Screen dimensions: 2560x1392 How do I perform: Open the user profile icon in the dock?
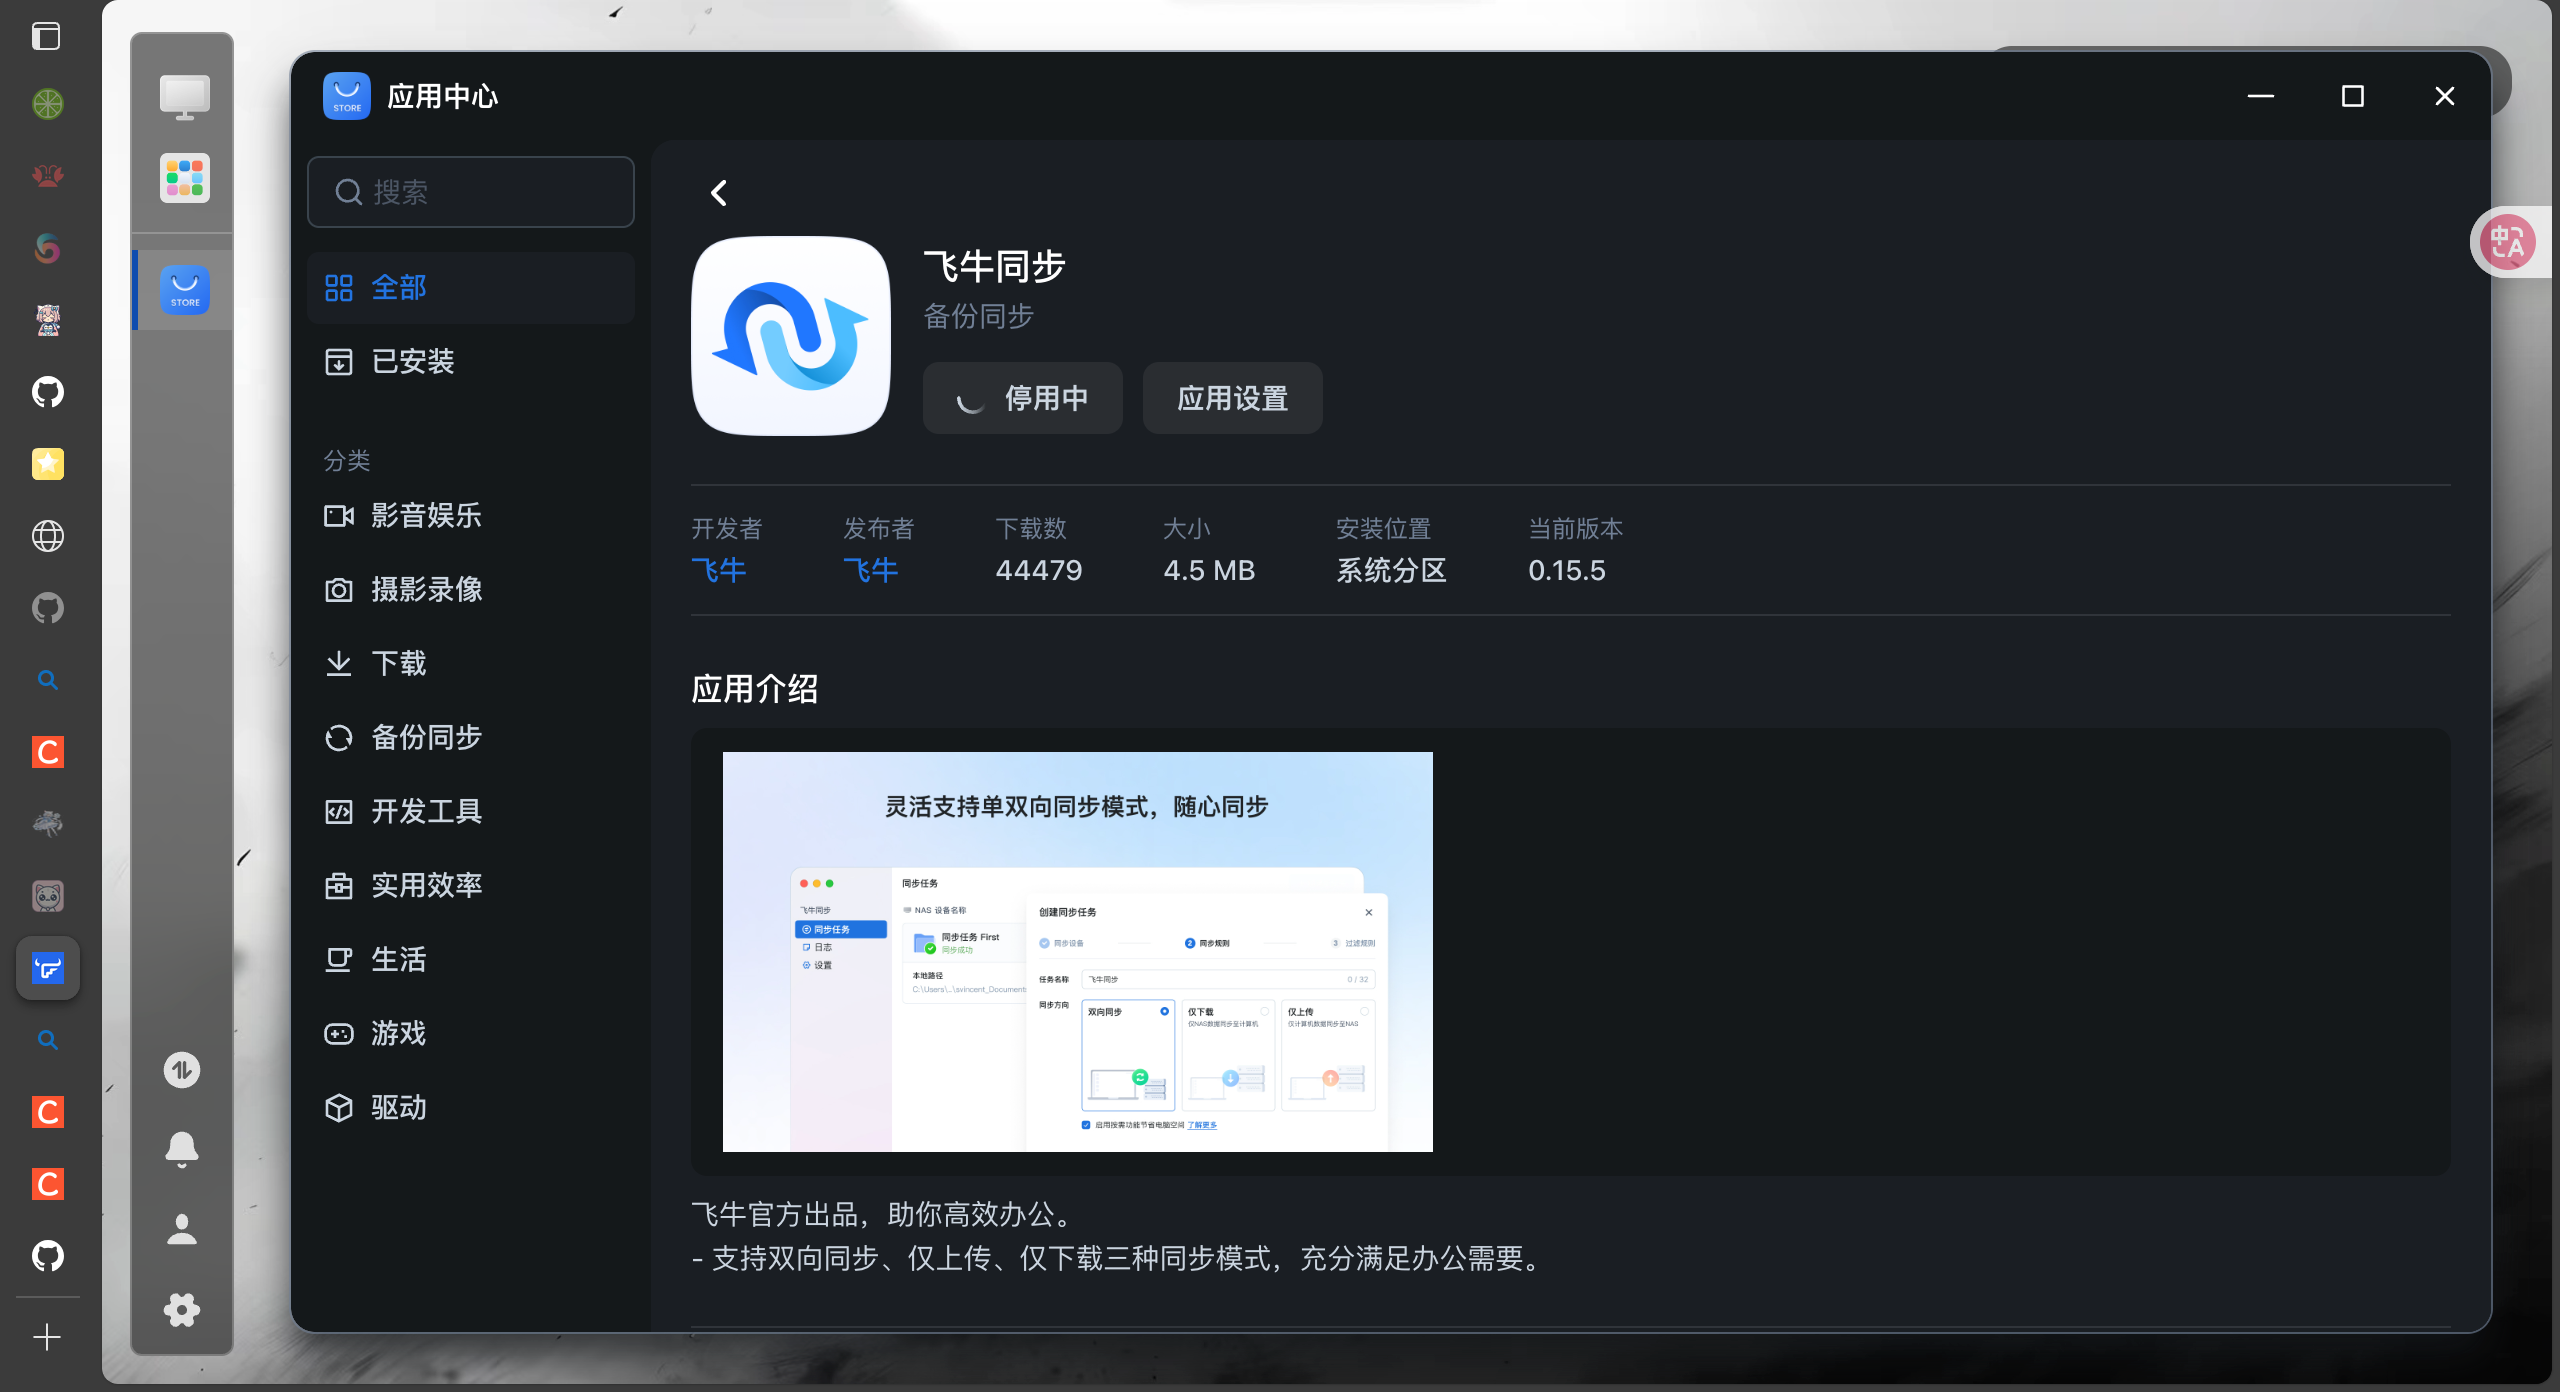point(182,1230)
